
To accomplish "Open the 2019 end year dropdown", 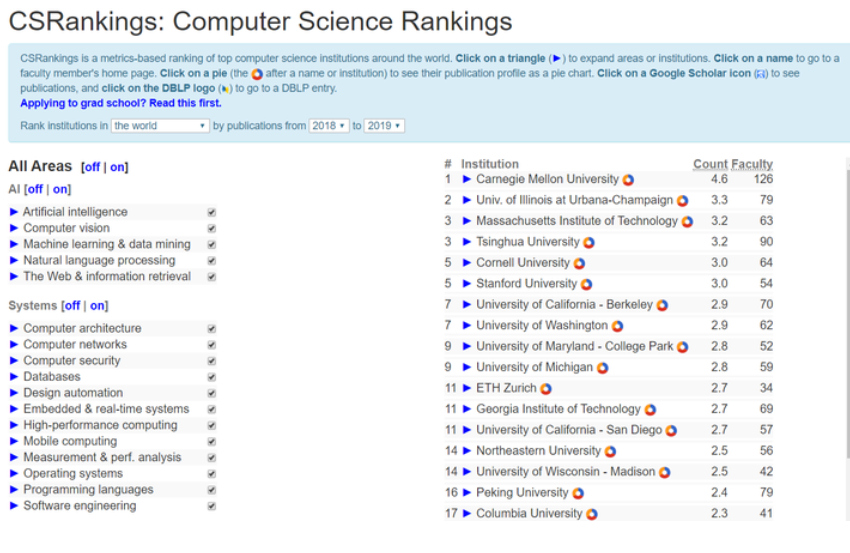I will (384, 126).
